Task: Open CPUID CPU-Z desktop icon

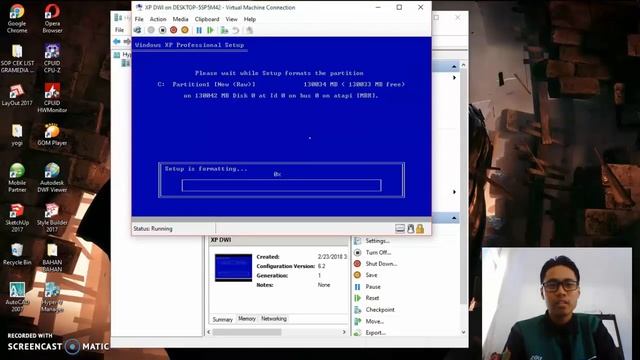Action: click(52, 58)
